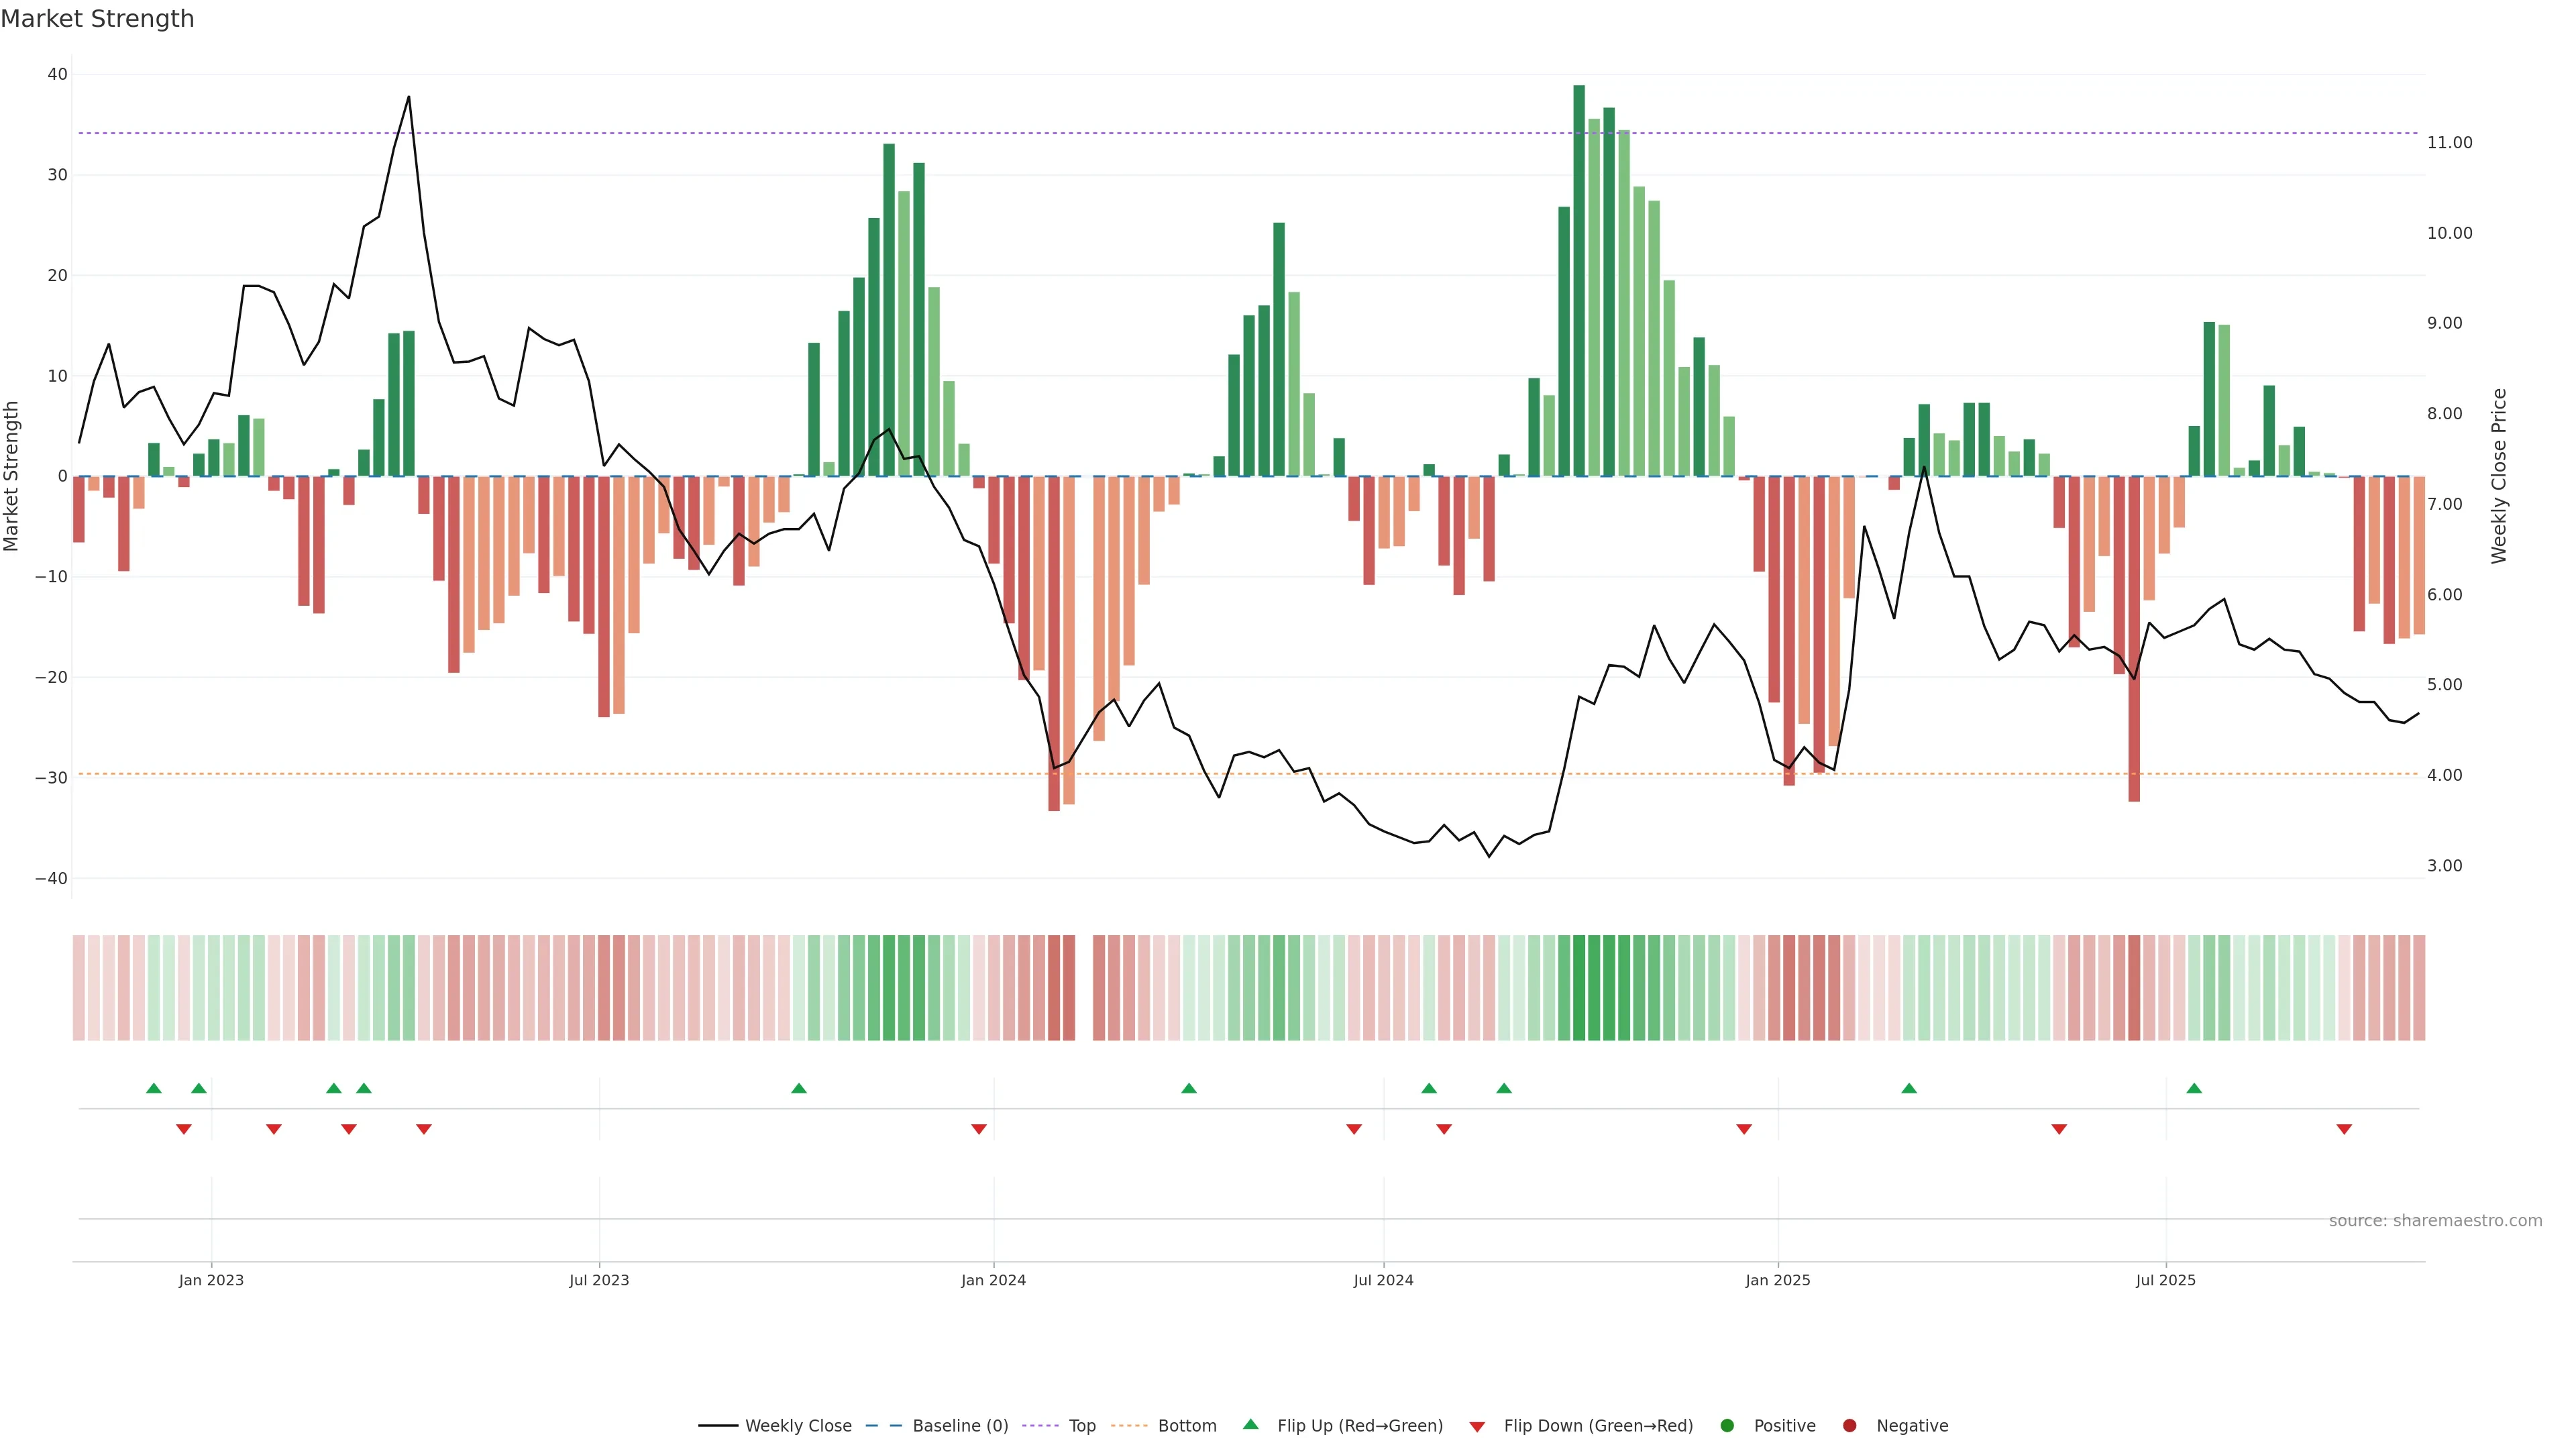This screenshot has height=1449, width=2576.
Task: Click the red flip-down marker just before Jan 2024
Action: tap(978, 1129)
